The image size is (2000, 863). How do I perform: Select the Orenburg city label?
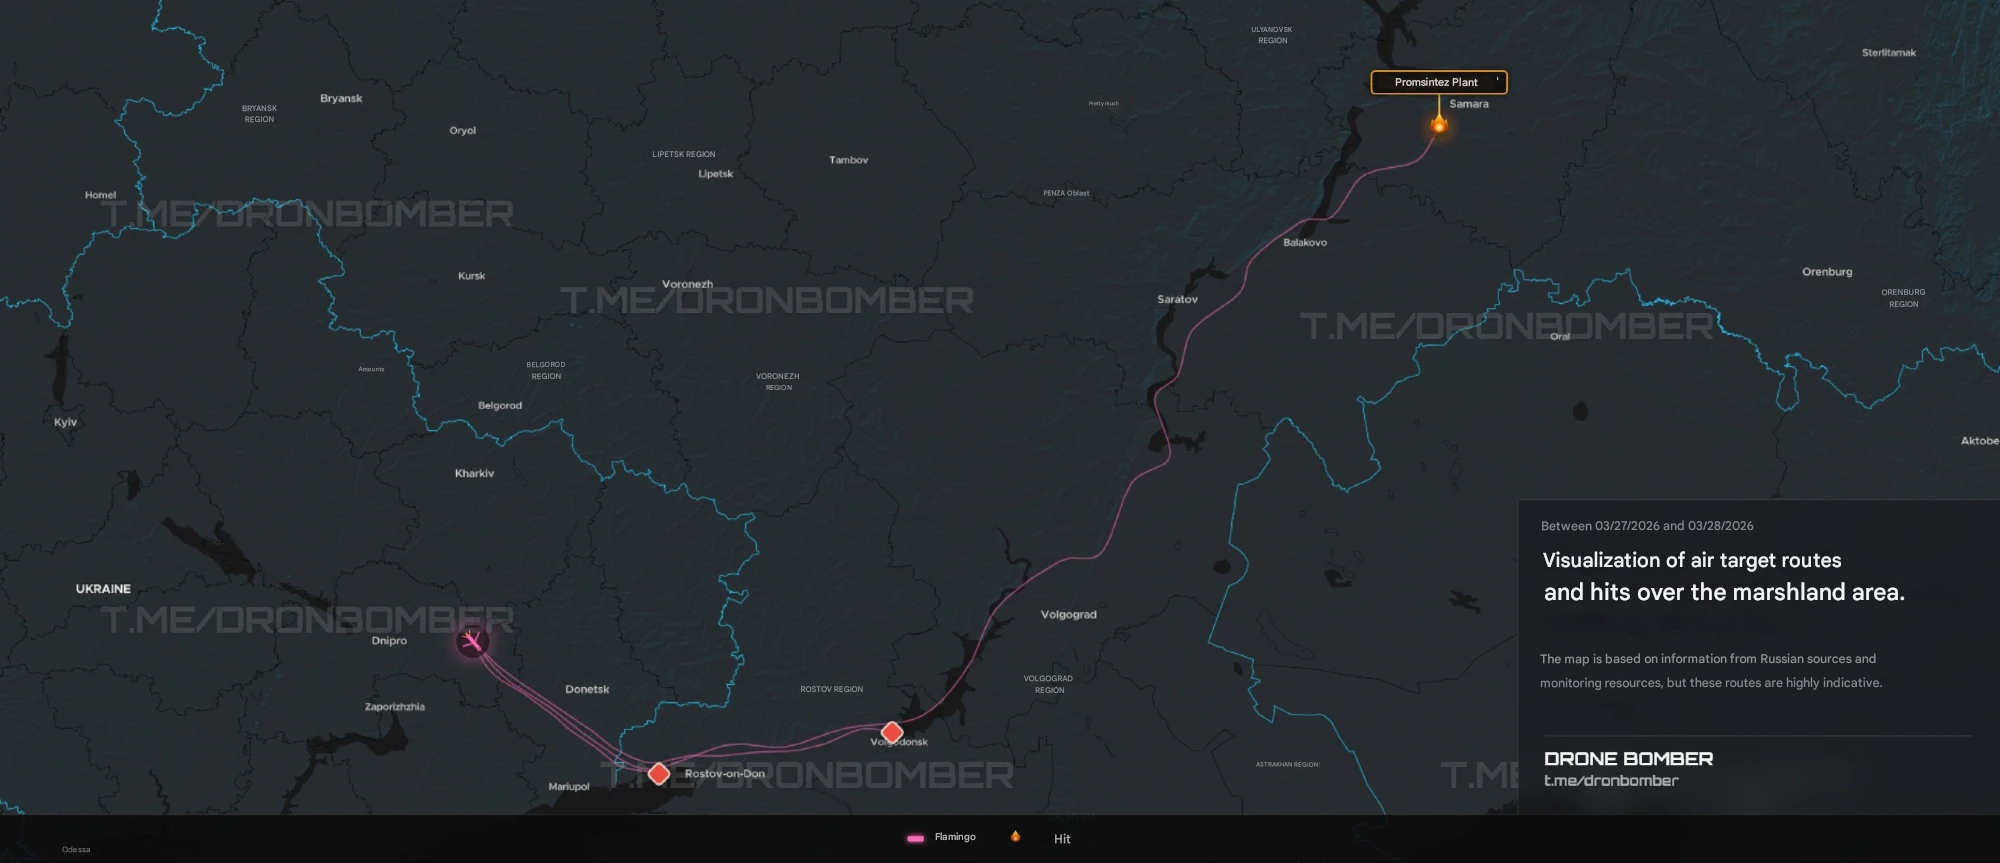tap(1827, 272)
